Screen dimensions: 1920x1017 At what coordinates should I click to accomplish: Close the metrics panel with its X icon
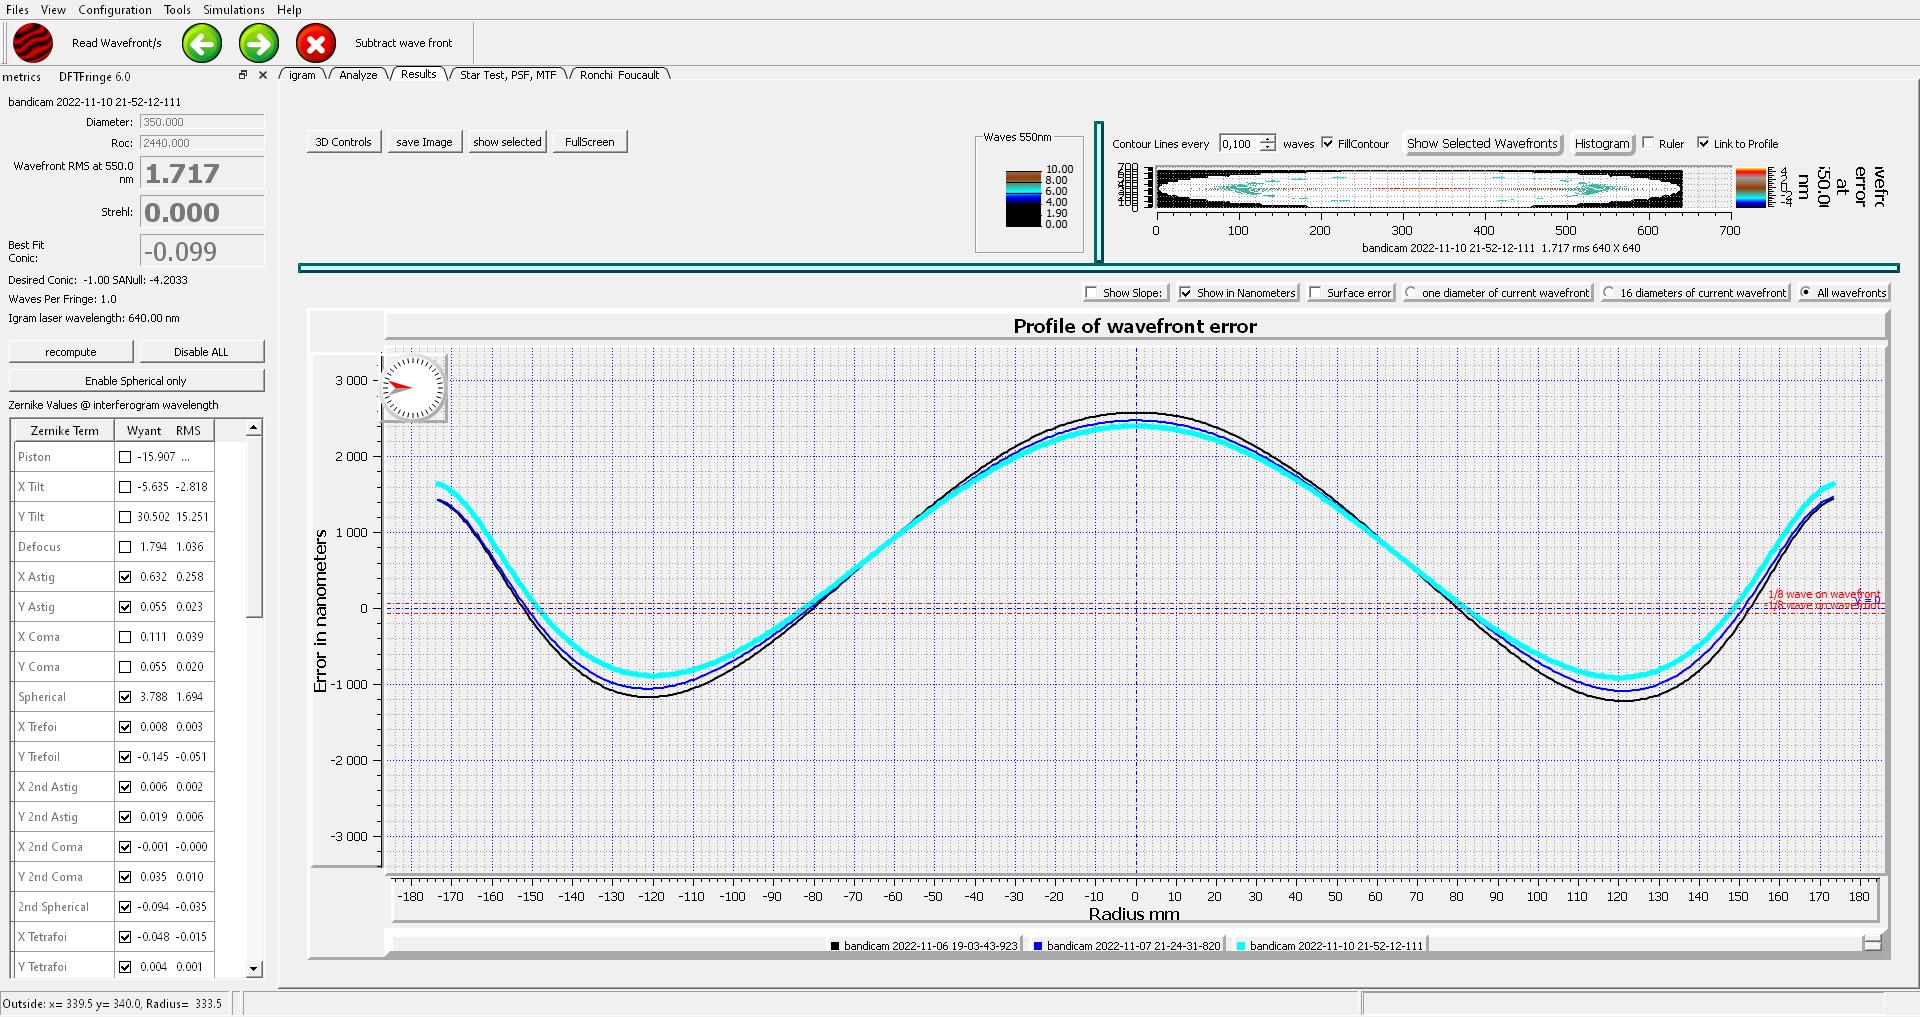pyautogui.click(x=263, y=75)
